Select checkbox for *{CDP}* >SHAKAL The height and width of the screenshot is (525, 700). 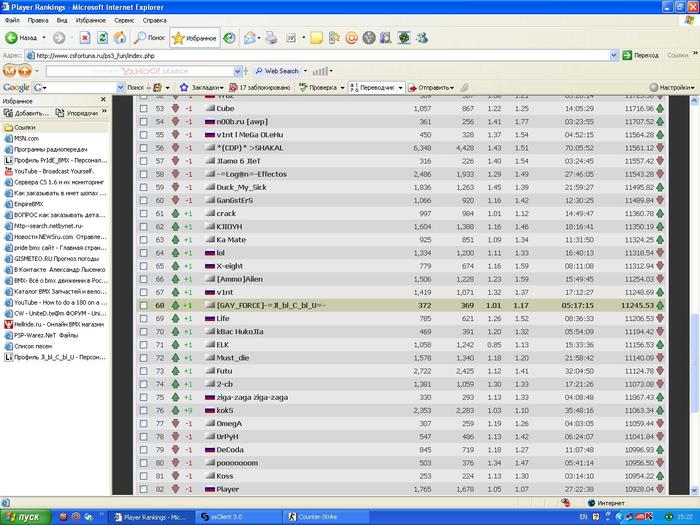[x=143, y=148]
